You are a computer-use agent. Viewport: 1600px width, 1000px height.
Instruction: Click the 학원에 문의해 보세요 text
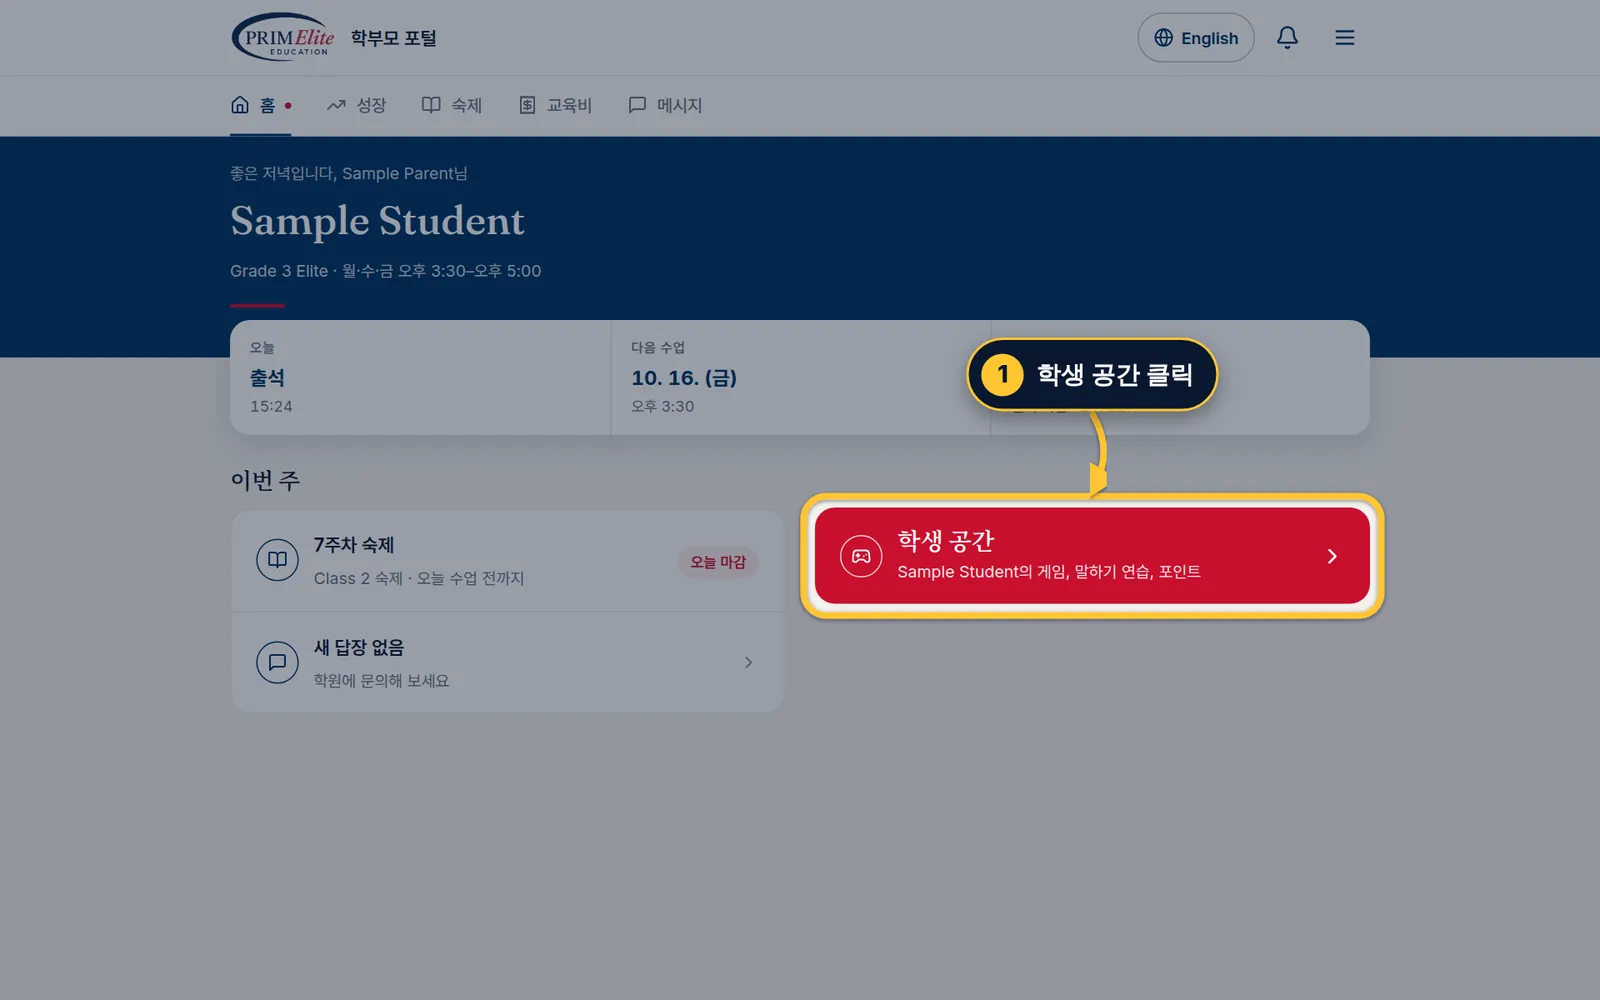pos(381,680)
